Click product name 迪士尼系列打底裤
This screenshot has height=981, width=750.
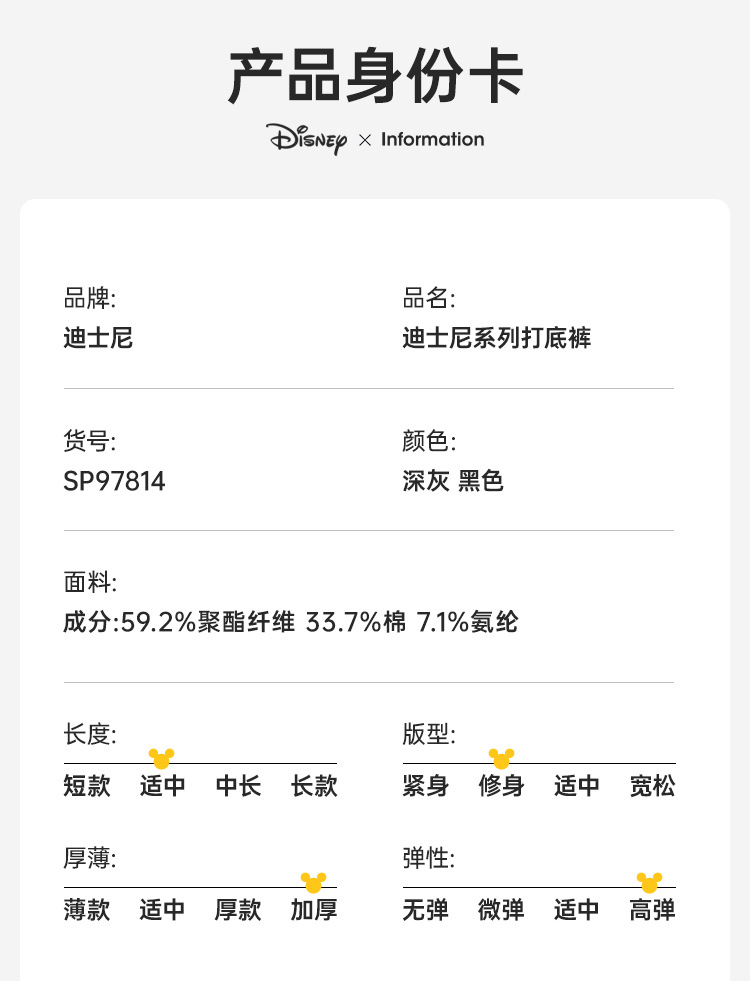497,338
